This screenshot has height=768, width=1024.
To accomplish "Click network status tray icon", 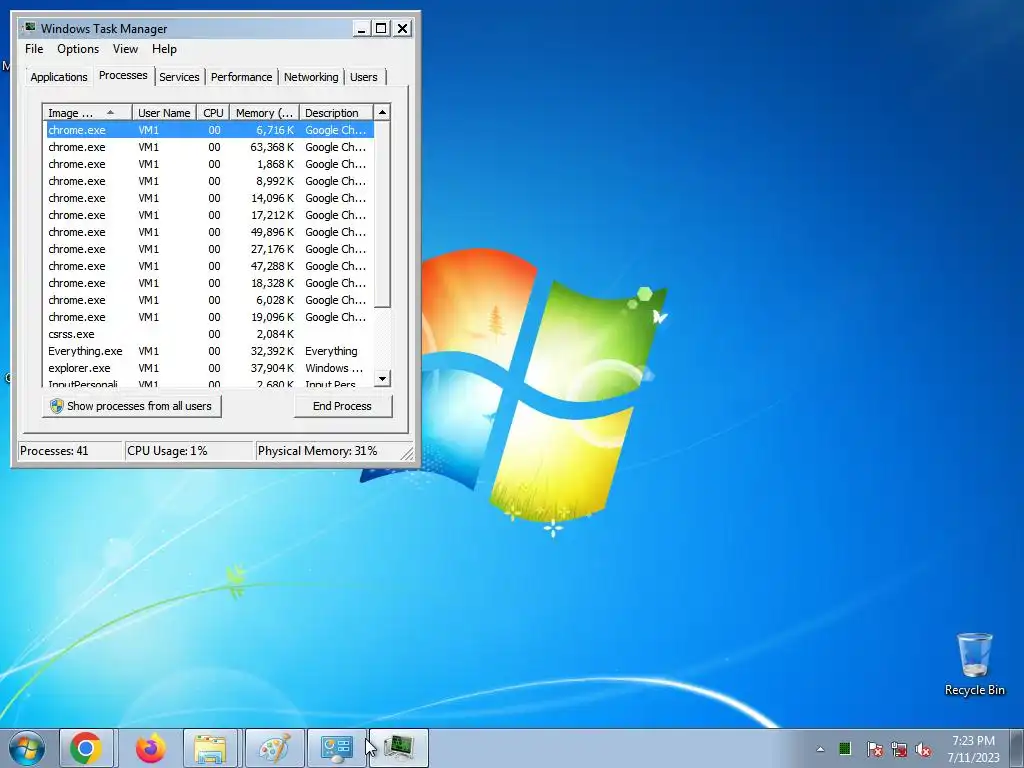I will coord(899,748).
